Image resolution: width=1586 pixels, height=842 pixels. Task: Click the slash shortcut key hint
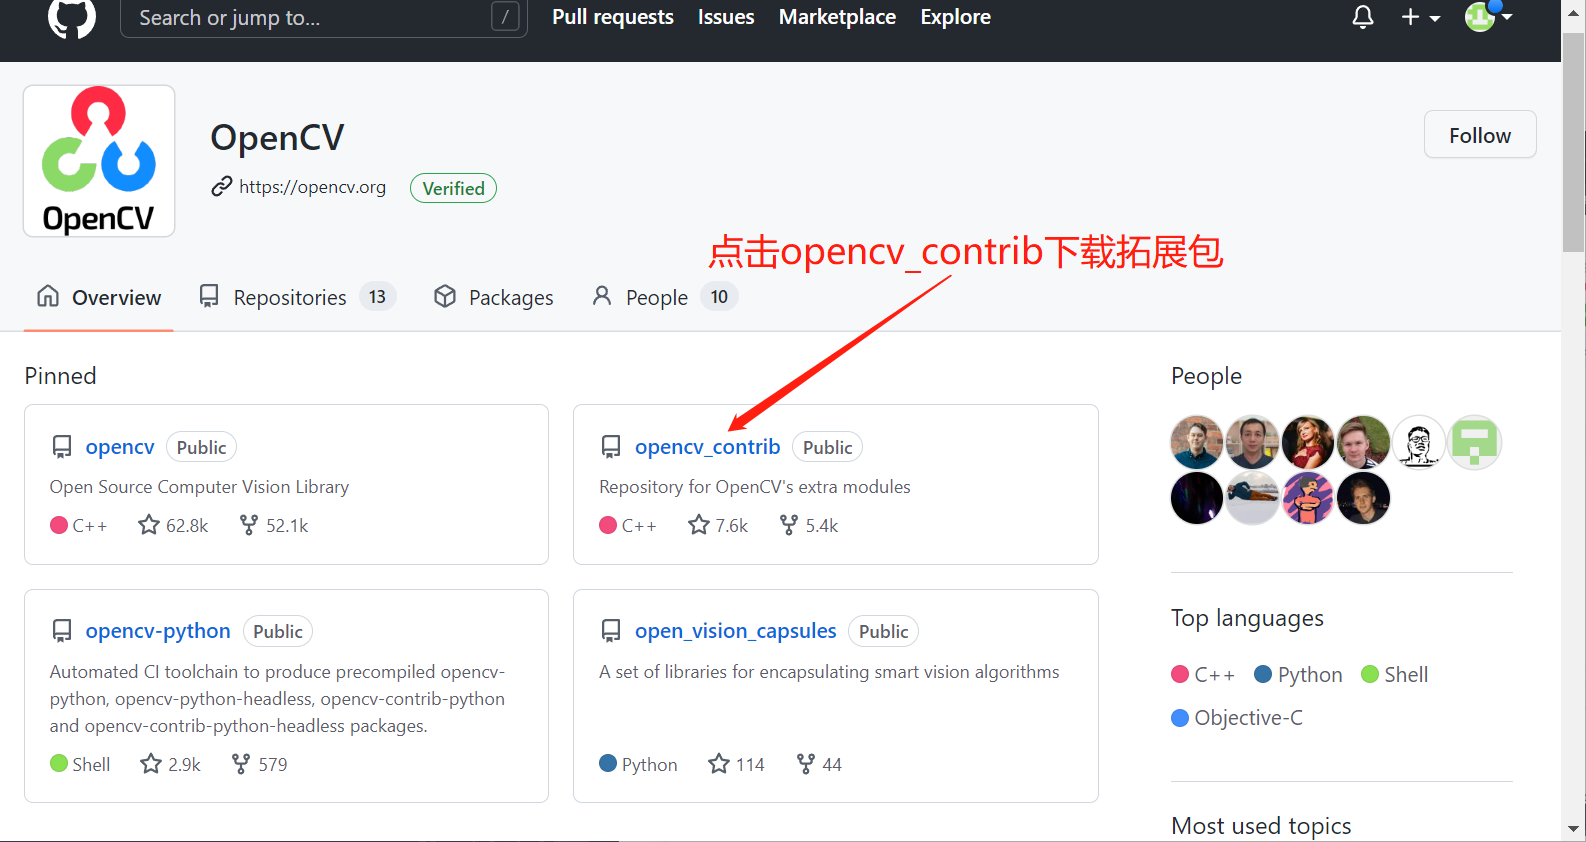pyautogui.click(x=505, y=16)
